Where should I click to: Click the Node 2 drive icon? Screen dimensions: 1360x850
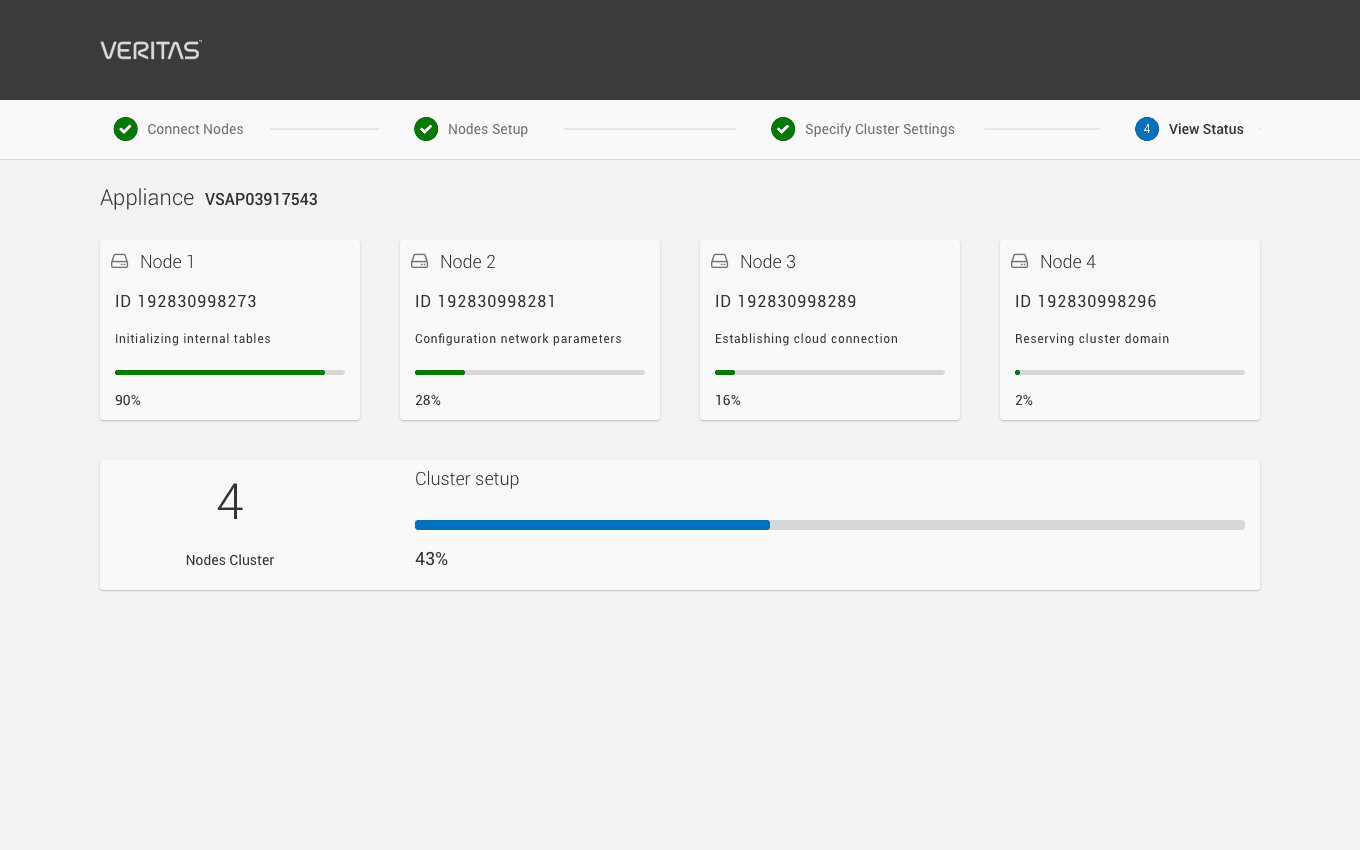click(x=420, y=261)
